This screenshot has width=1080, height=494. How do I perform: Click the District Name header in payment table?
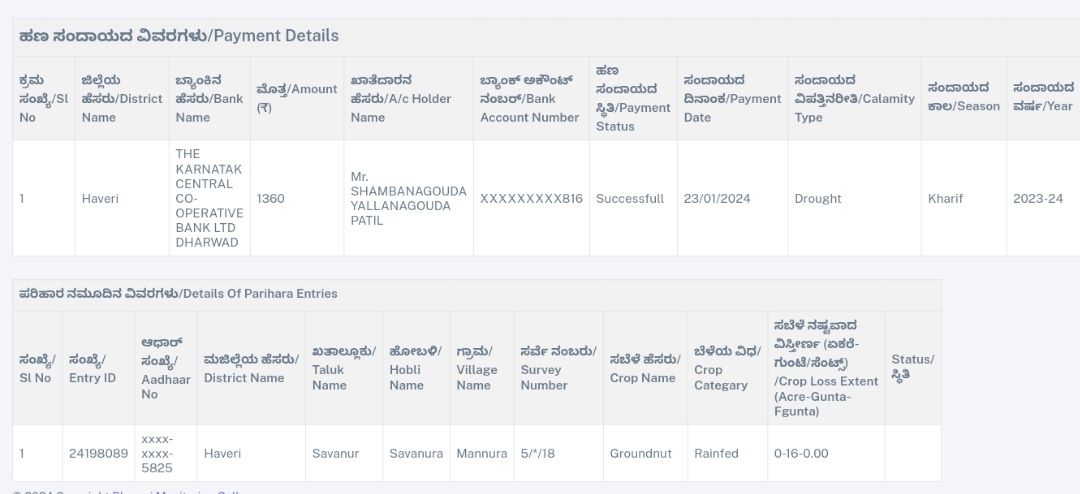(x=122, y=99)
